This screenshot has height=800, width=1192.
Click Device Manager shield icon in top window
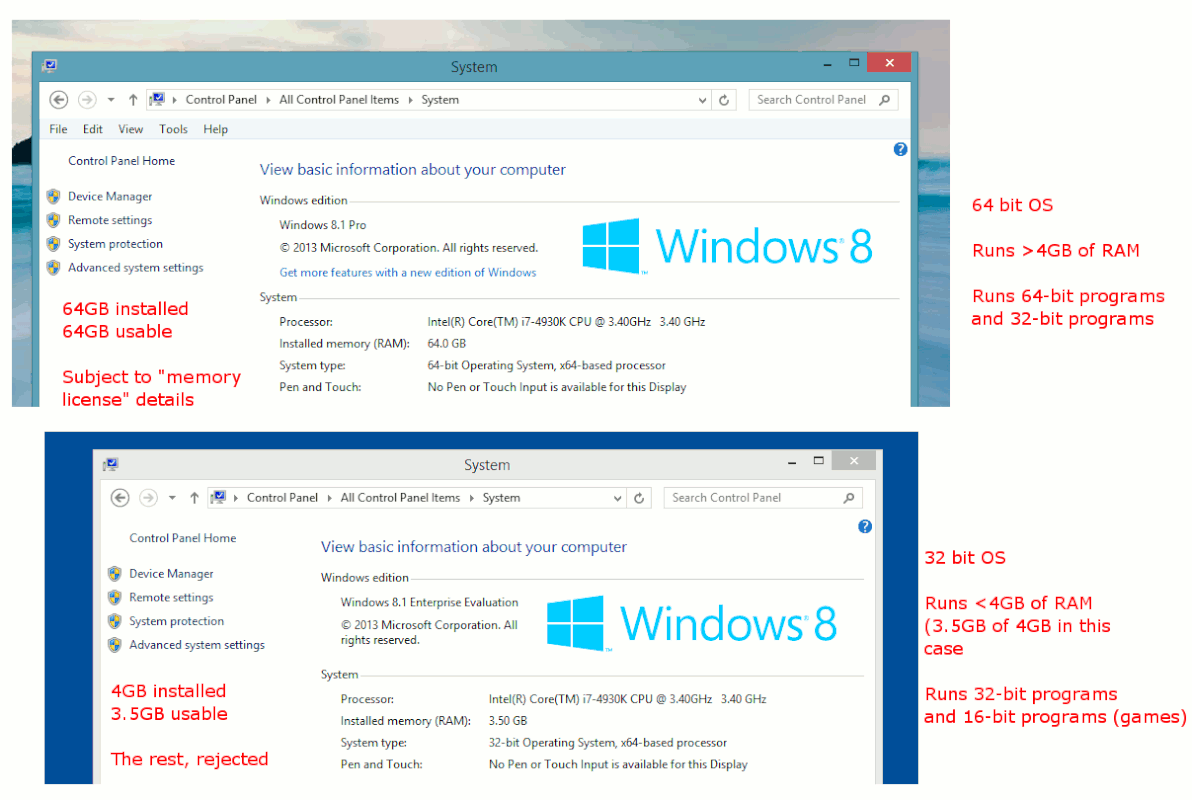click(x=53, y=196)
